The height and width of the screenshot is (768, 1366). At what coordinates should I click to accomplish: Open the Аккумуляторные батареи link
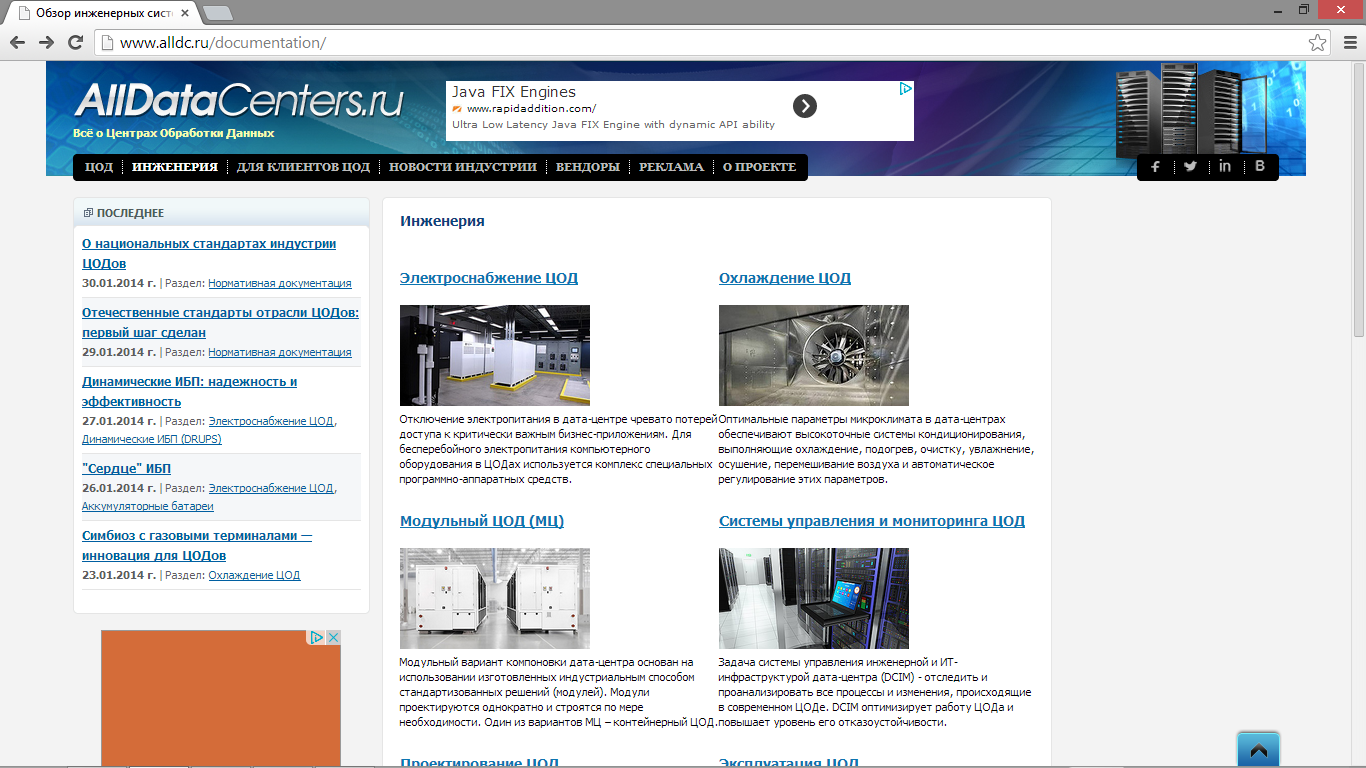tap(148, 506)
